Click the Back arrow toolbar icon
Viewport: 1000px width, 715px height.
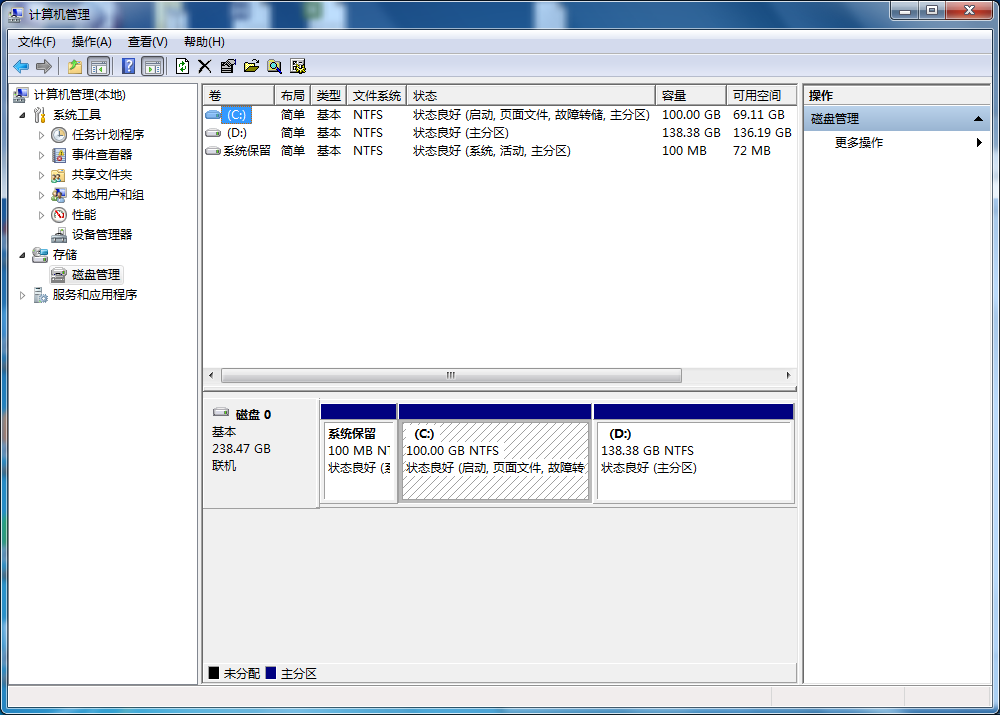tap(21, 66)
